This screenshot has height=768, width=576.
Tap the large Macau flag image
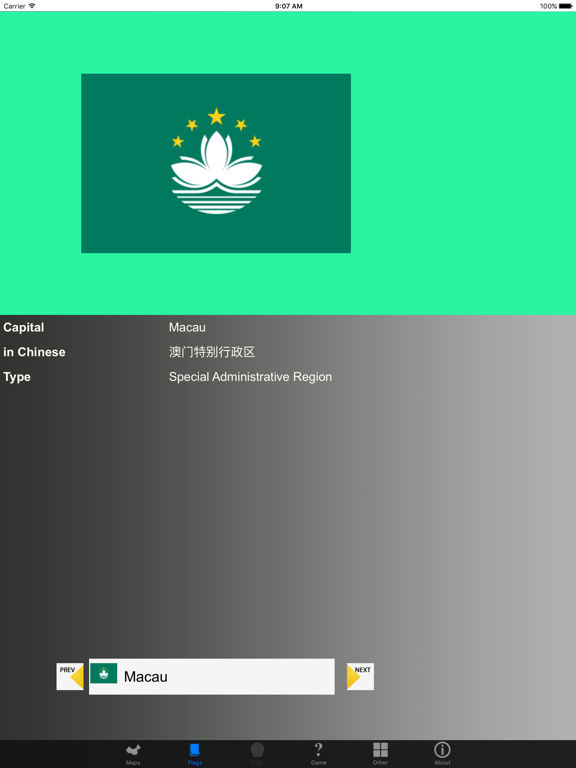pos(216,163)
